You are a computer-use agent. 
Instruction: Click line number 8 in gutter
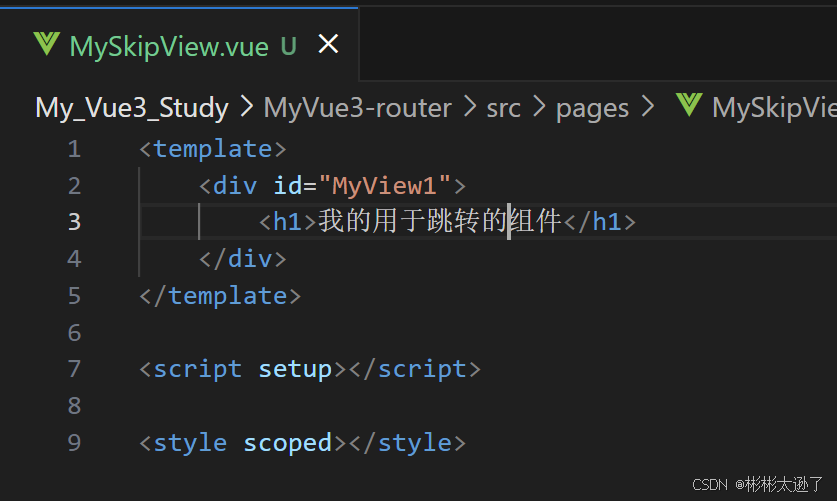(74, 405)
